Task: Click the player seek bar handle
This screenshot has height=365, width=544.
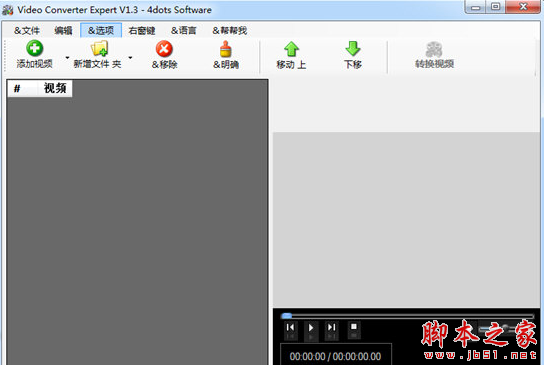Action: [287, 316]
